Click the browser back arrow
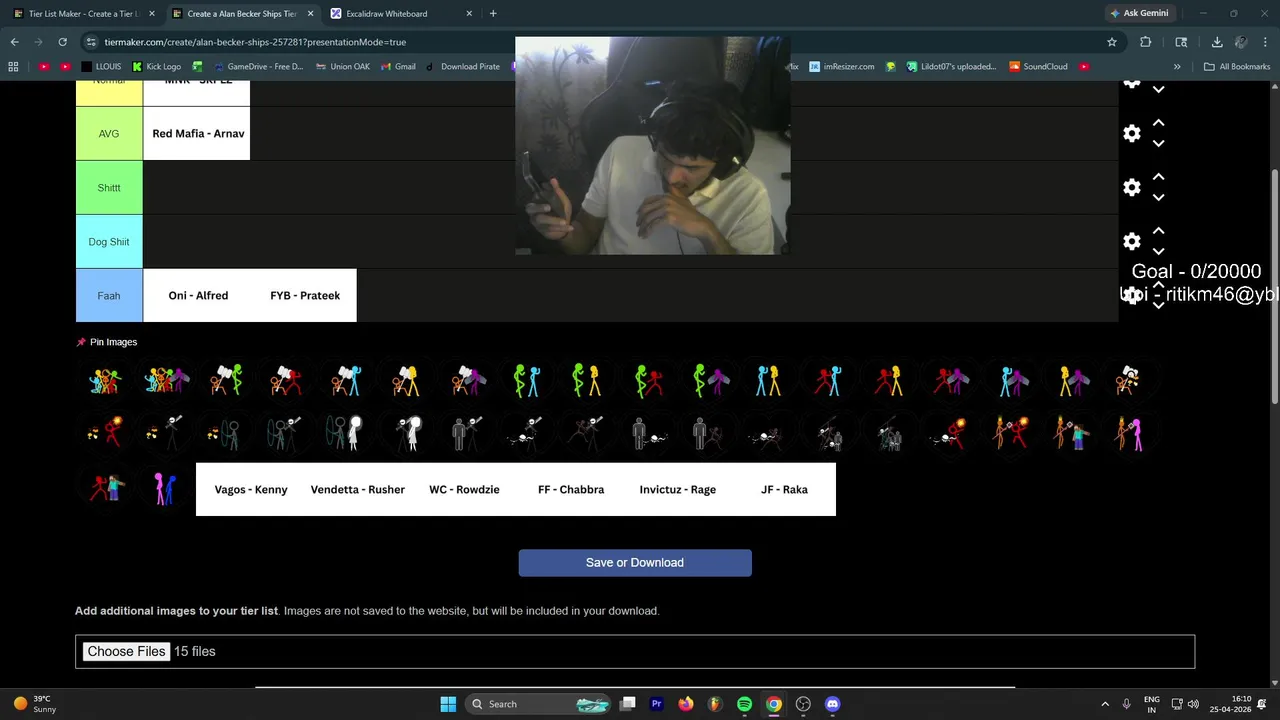 click(14, 42)
